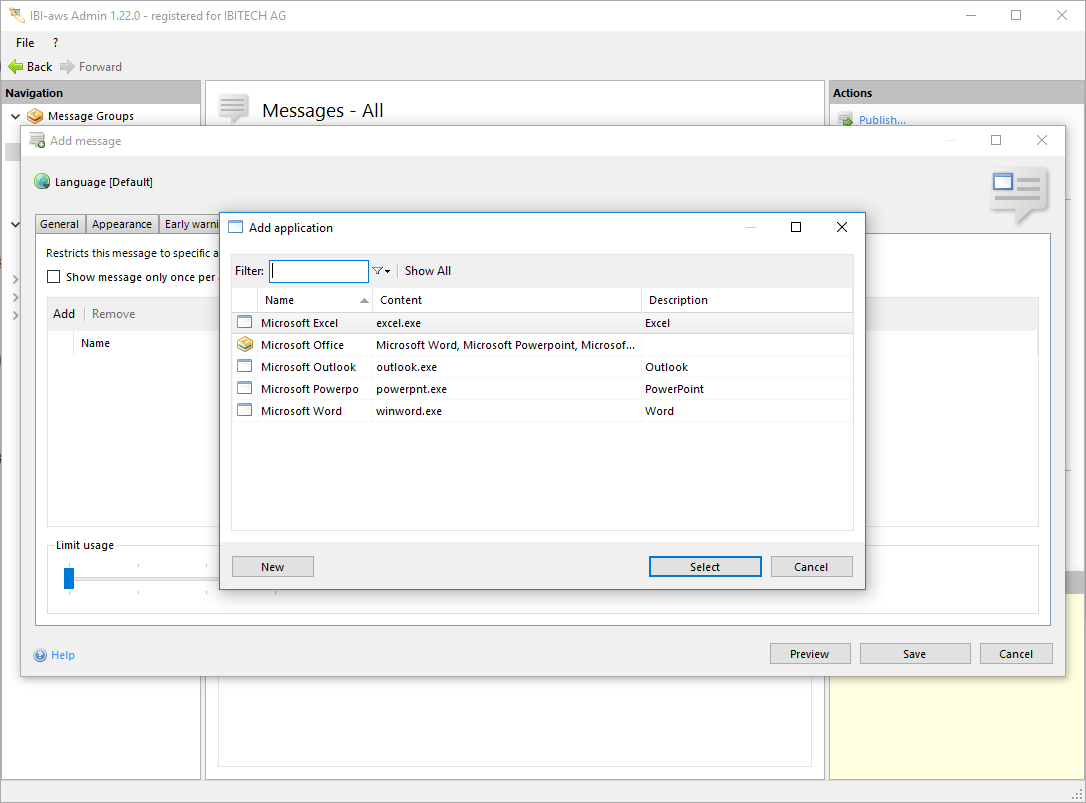Screen dimensions: 1086x803
Task: Collapse the Message Groups tree node
Action: 16,116
